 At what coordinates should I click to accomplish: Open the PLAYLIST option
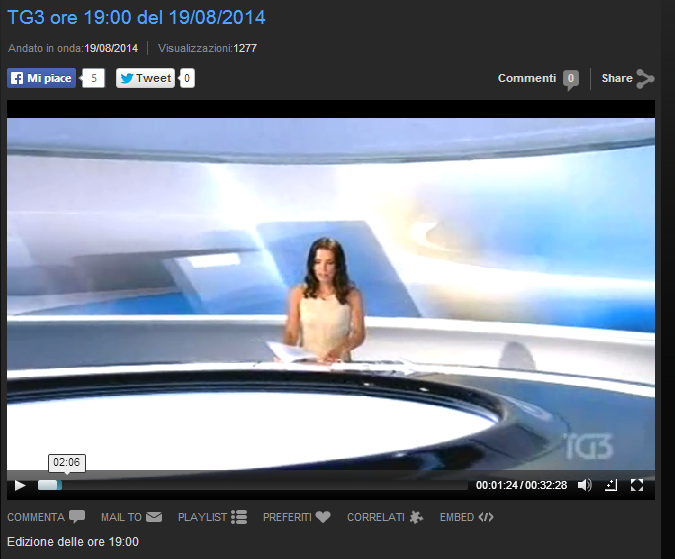[212, 517]
